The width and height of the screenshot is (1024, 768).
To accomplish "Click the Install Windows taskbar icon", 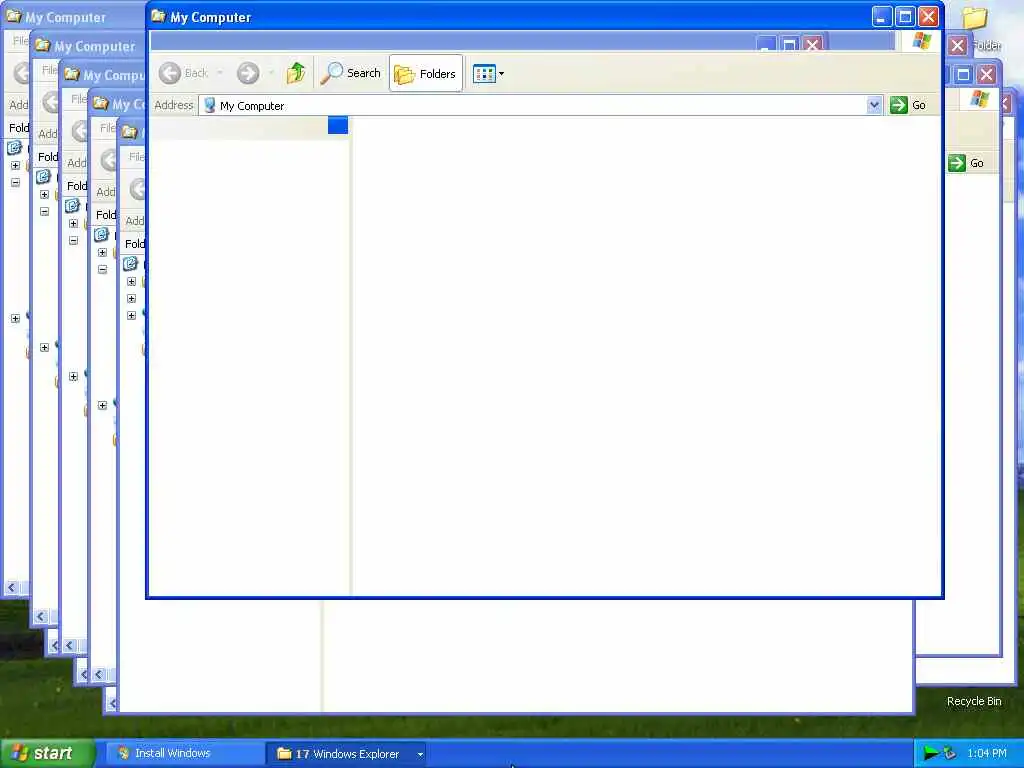I will (123, 753).
